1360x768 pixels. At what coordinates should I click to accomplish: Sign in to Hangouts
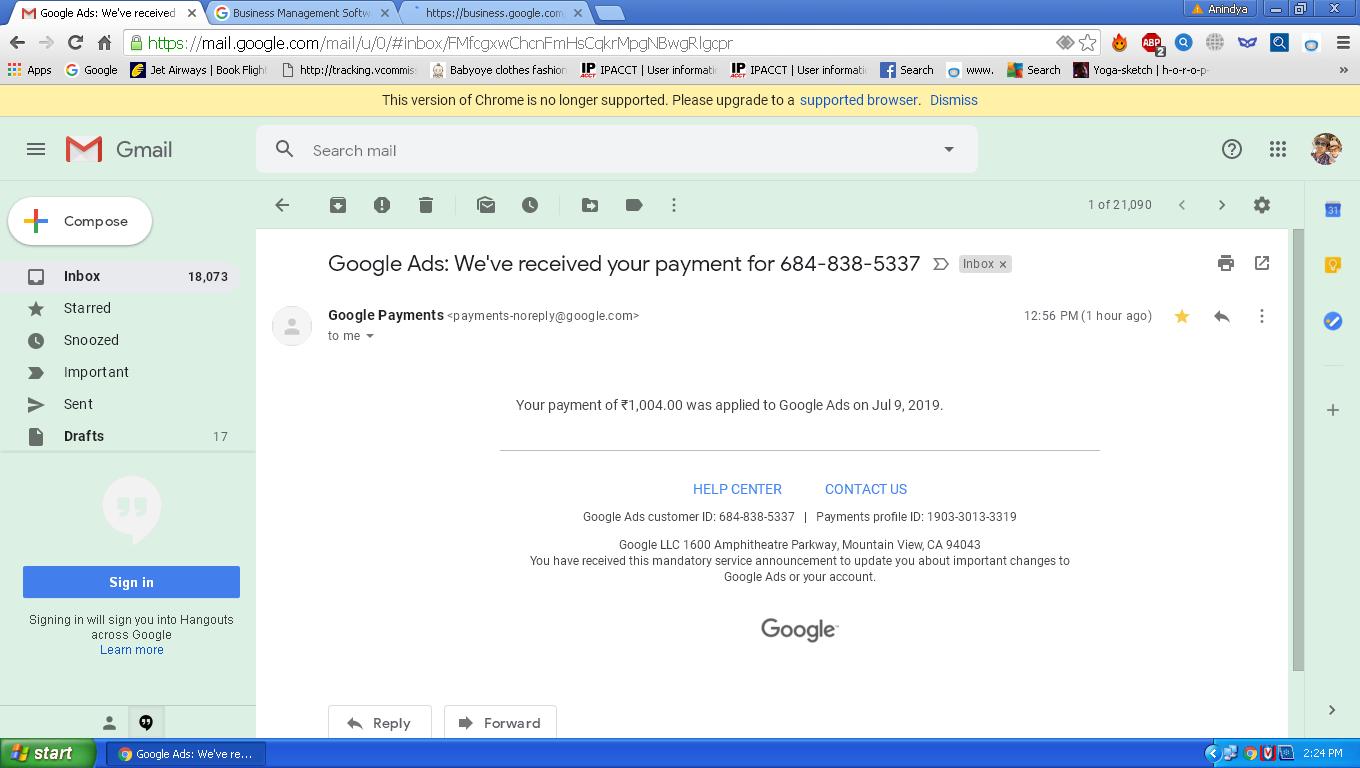coord(131,582)
